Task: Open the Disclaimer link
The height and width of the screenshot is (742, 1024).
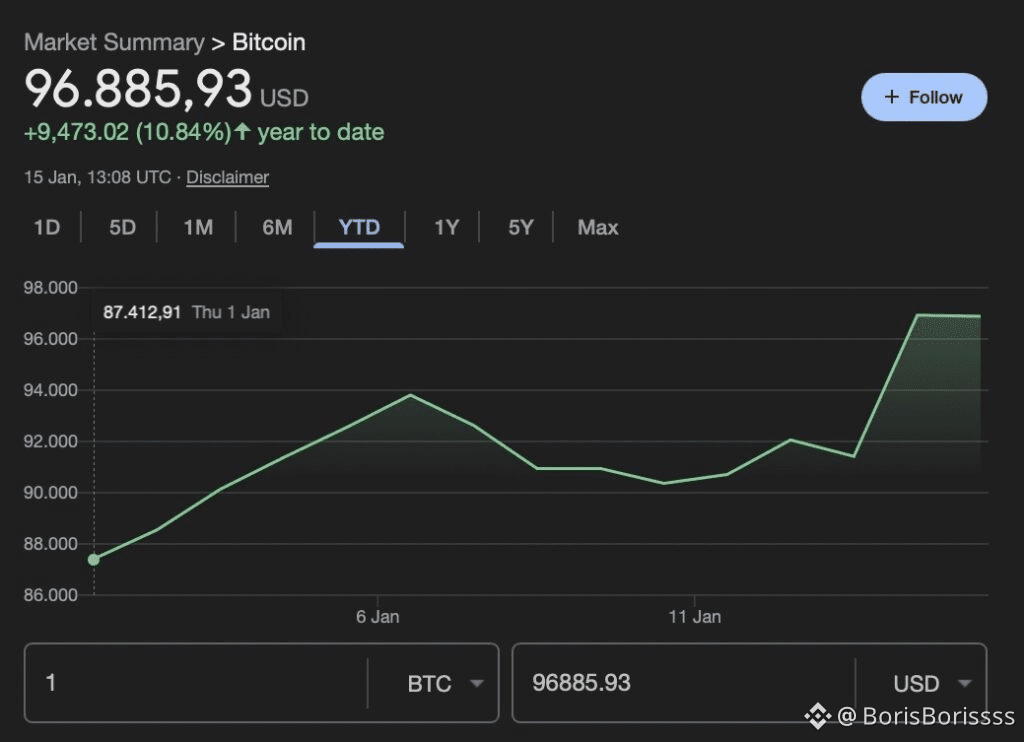Action: pos(227,177)
